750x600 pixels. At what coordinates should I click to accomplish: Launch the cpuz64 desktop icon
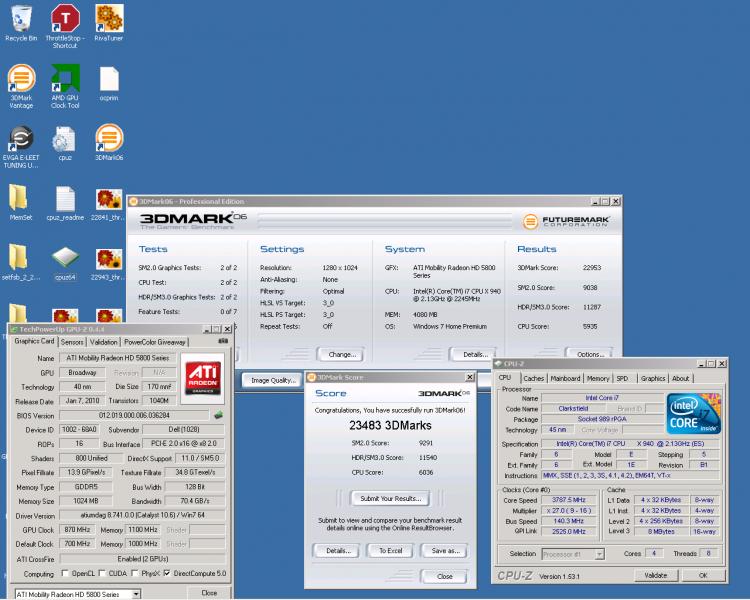click(65, 263)
